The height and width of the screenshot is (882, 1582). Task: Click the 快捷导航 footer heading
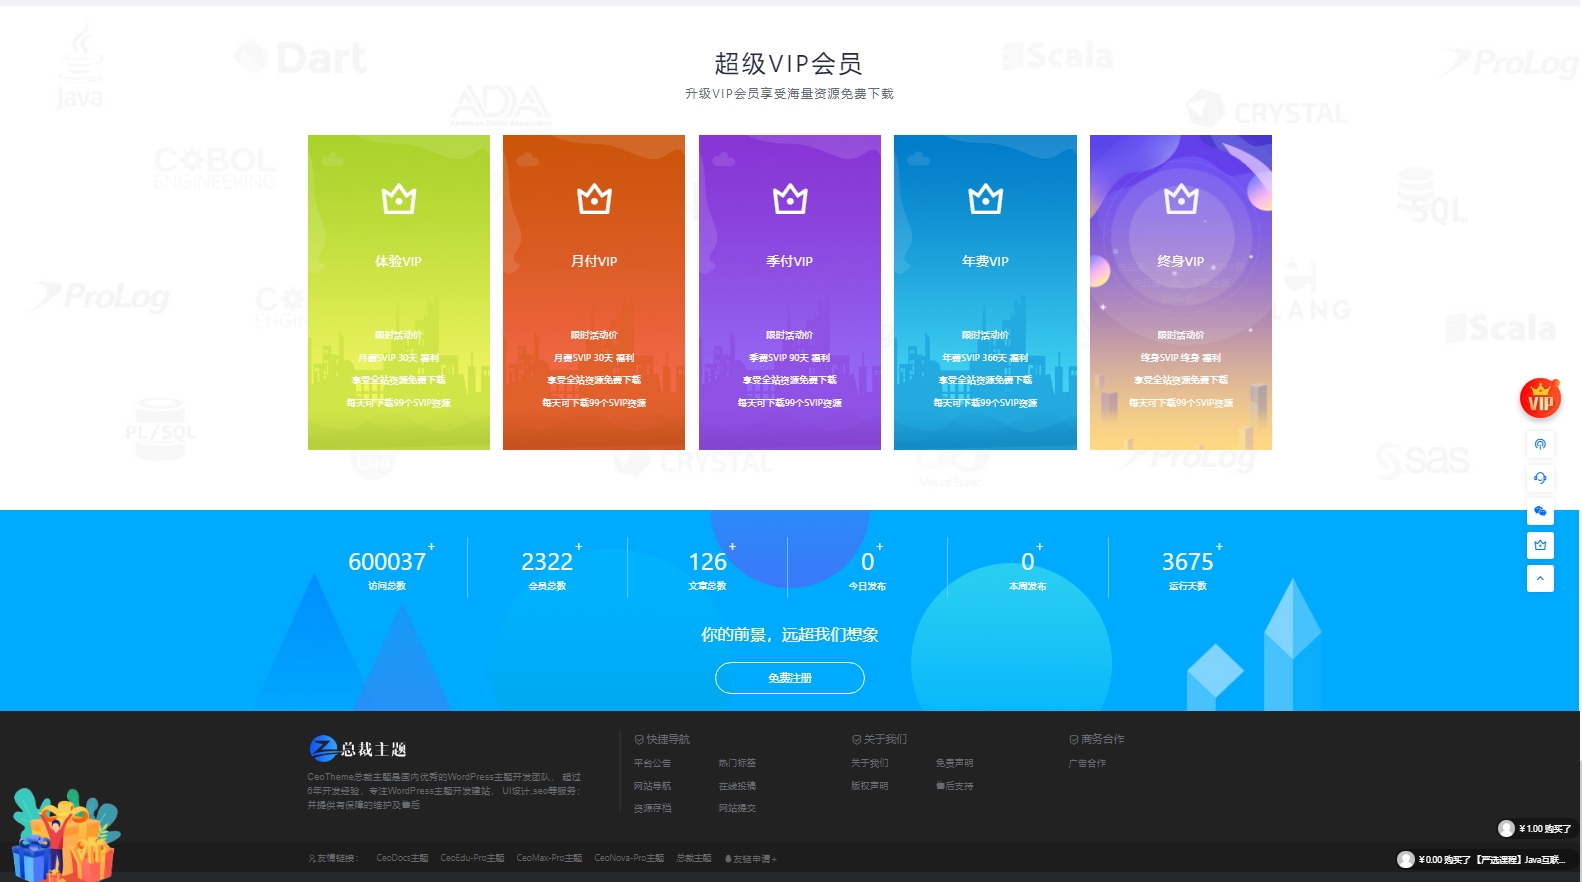coord(662,739)
